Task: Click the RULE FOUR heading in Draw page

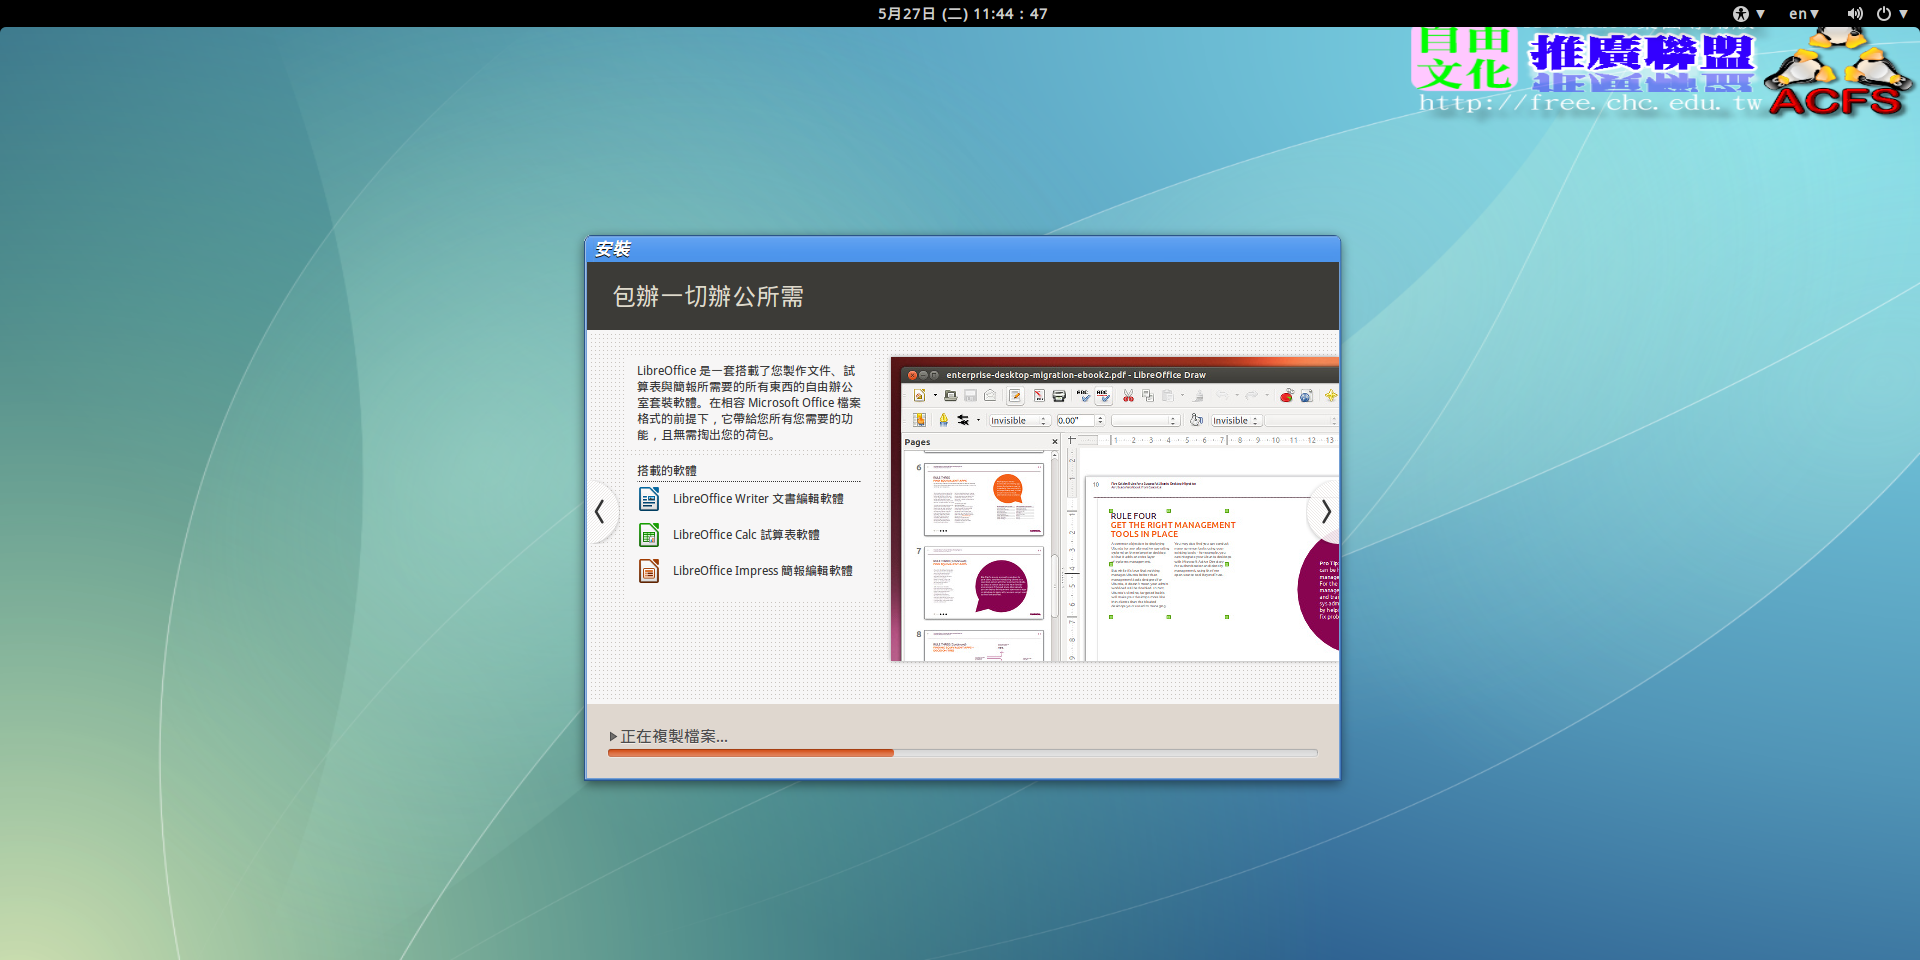Action: [x=1134, y=516]
